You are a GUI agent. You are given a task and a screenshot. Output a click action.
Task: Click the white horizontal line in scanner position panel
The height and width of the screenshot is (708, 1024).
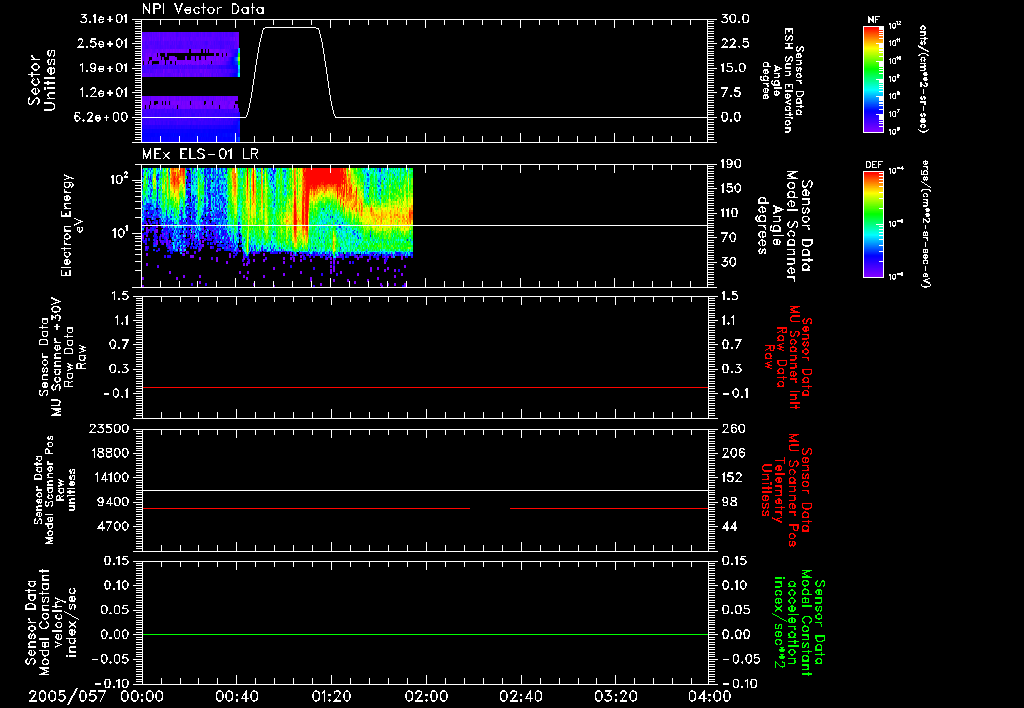pos(425,490)
